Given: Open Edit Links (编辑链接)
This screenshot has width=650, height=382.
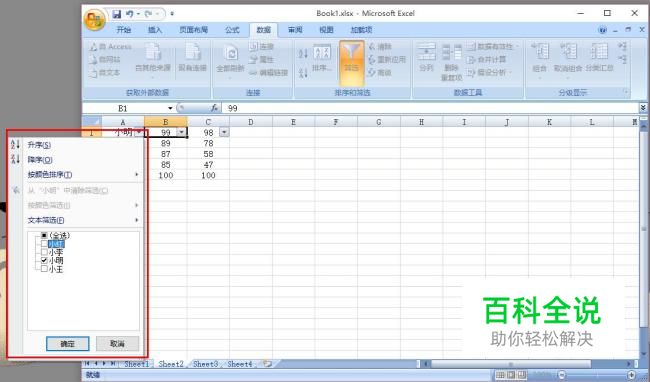Looking at the screenshot, I should [x=269, y=73].
